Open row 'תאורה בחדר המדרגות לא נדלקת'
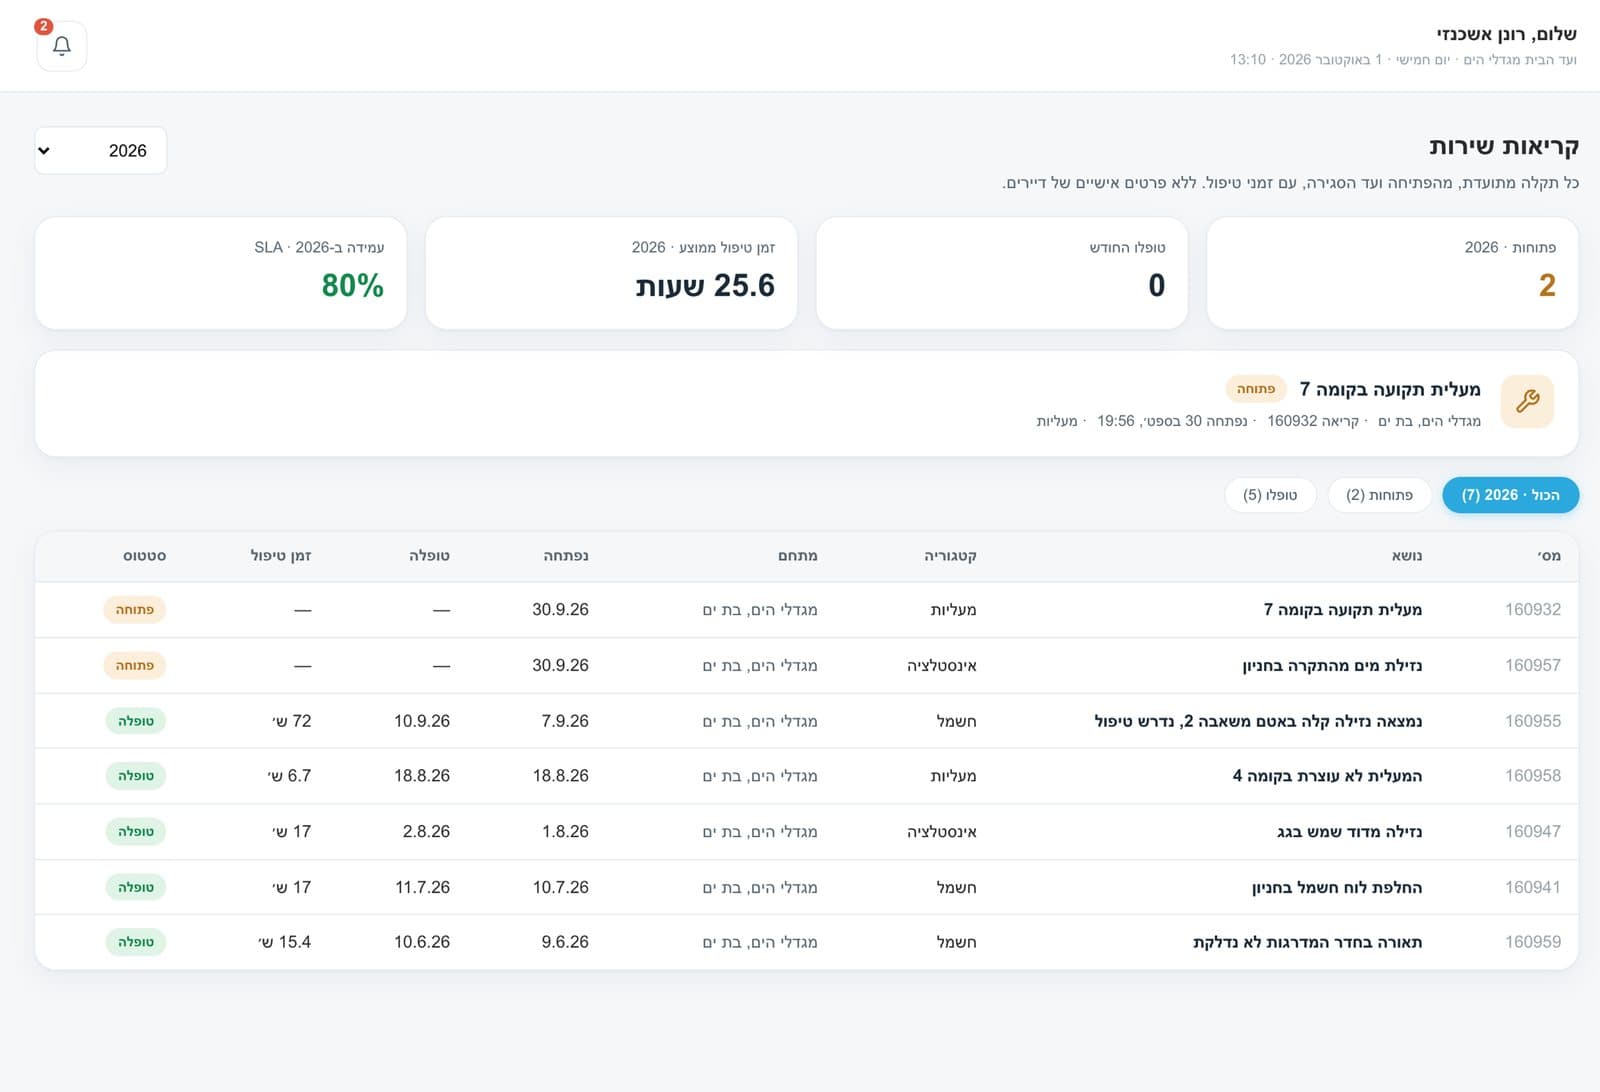Screen dimensions: 1600x1092 [x=806, y=942]
